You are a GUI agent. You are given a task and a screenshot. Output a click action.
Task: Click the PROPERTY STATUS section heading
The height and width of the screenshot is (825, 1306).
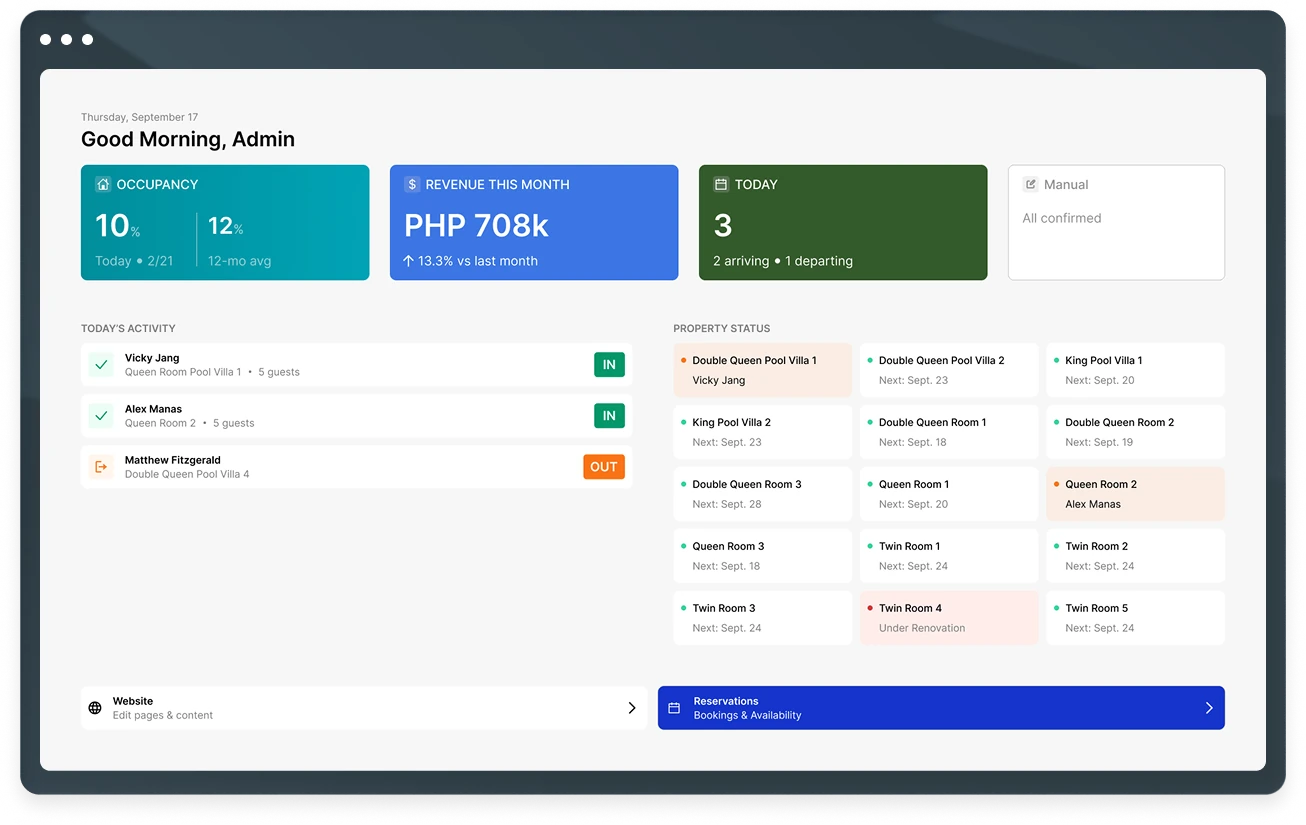722,328
